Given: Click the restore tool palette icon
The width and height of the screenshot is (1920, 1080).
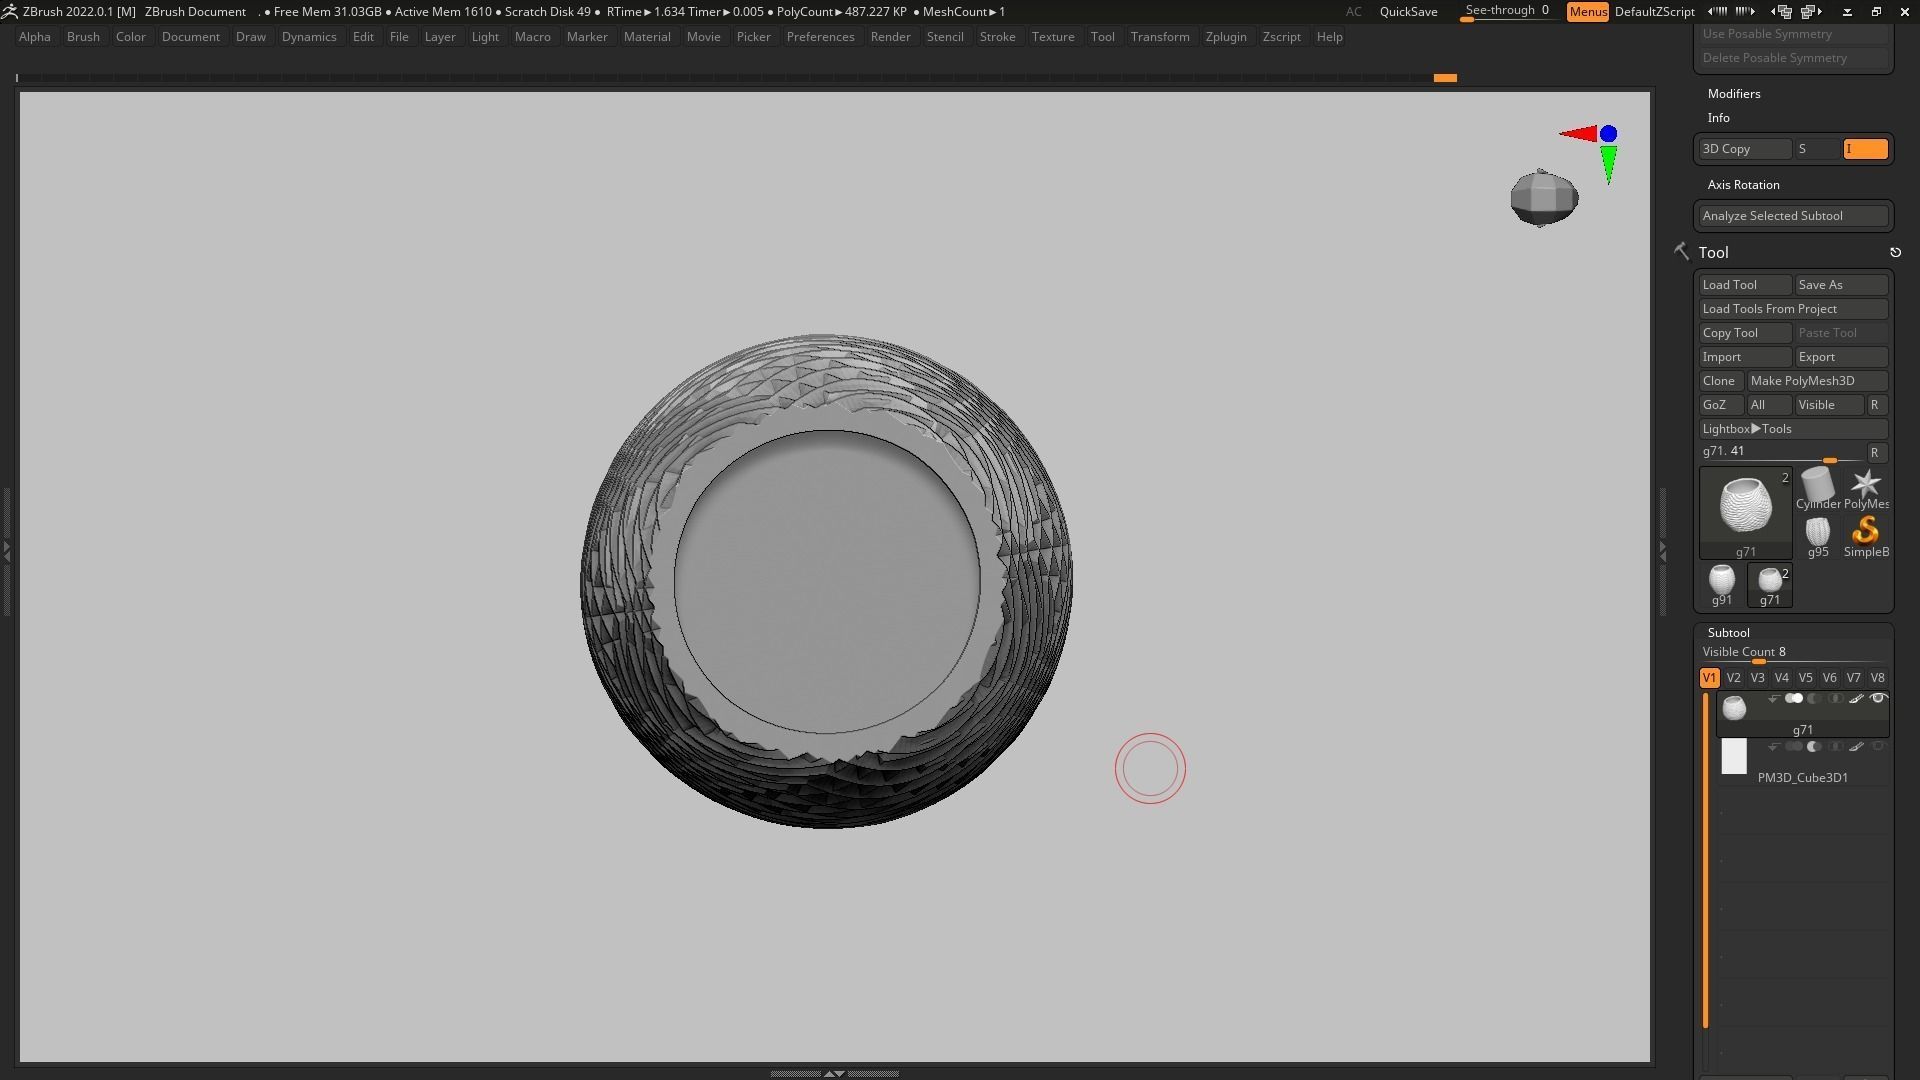Looking at the screenshot, I should (x=1895, y=253).
